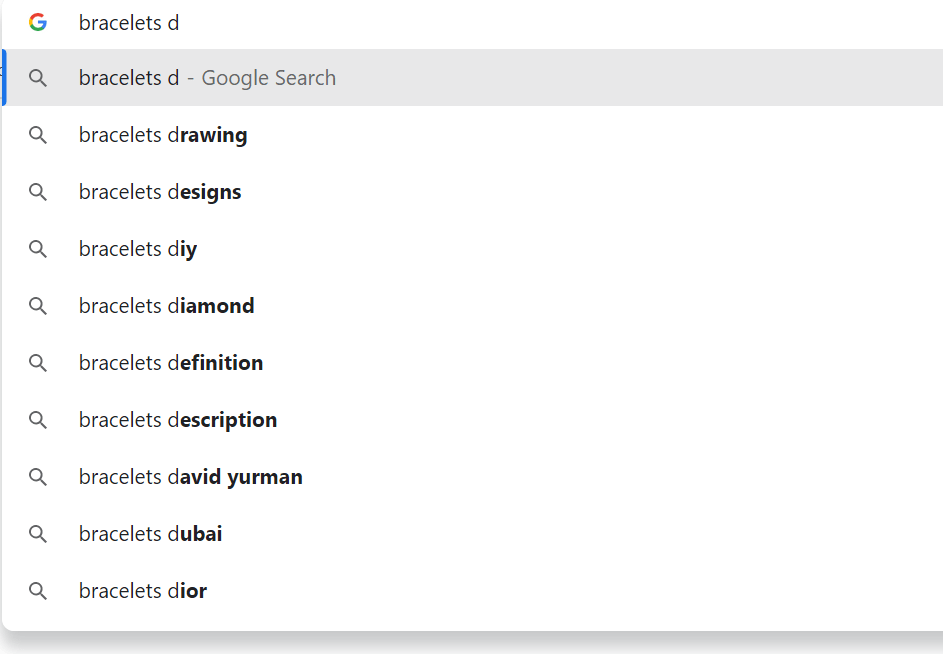Click magnifier icon next to bracelets diy
This screenshot has width=943, height=654.
coord(38,248)
